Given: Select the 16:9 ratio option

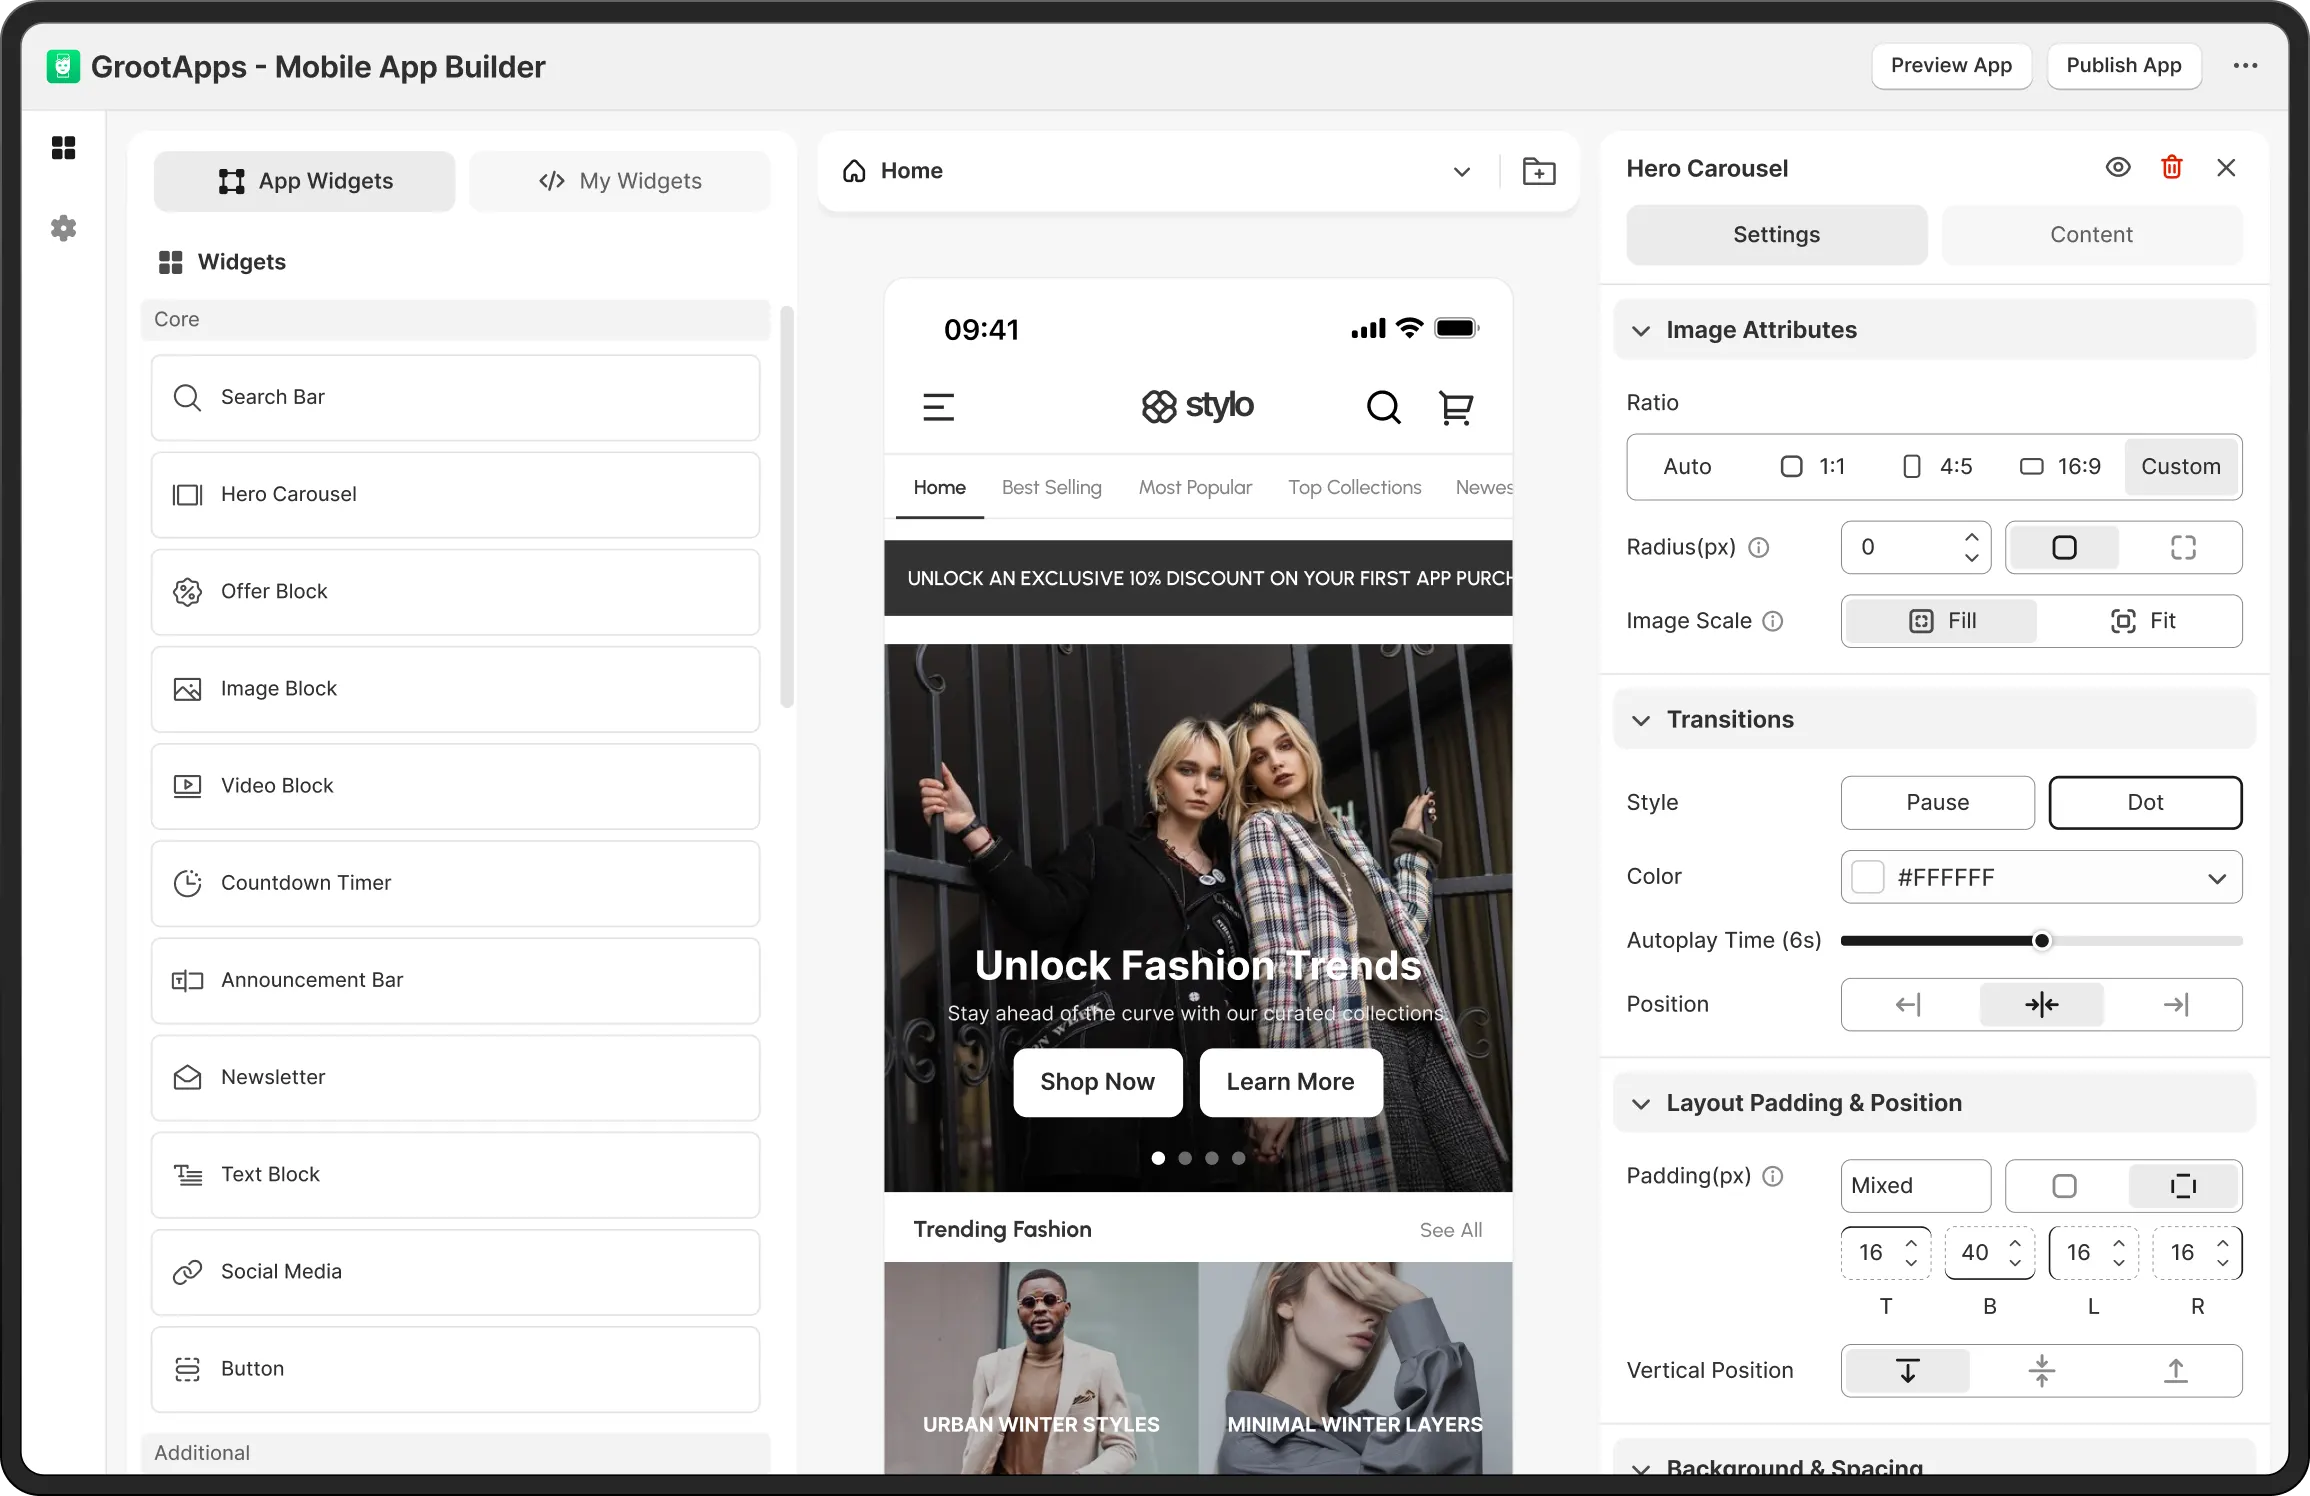Looking at the screenshot, I should (x=2060, y=467).
